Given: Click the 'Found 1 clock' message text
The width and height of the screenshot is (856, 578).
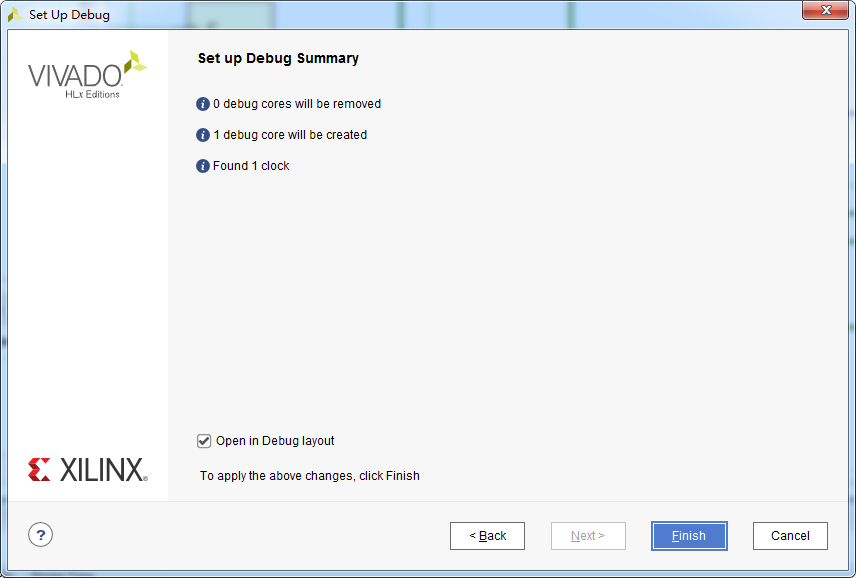Looking at the screenshot, I should point(251,166).
